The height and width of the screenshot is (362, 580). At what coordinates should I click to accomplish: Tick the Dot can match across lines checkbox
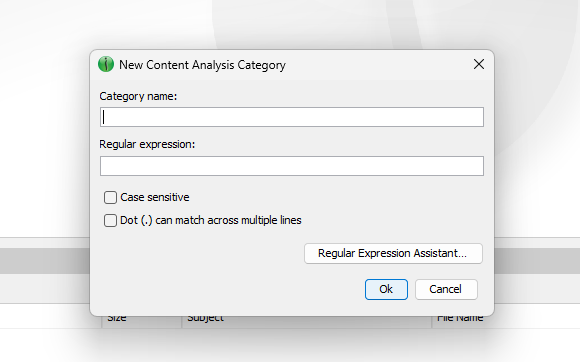[x=110, y=220]
